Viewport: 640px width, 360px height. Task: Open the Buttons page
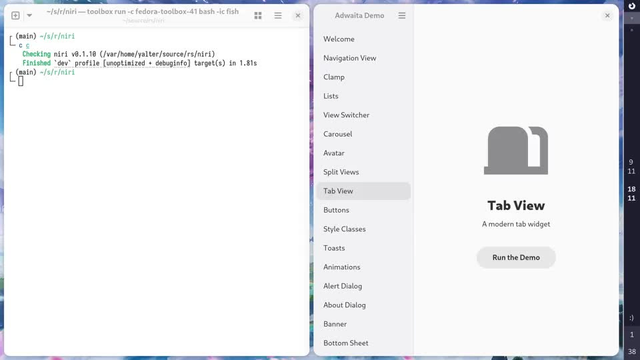click(x=363, y=210)
